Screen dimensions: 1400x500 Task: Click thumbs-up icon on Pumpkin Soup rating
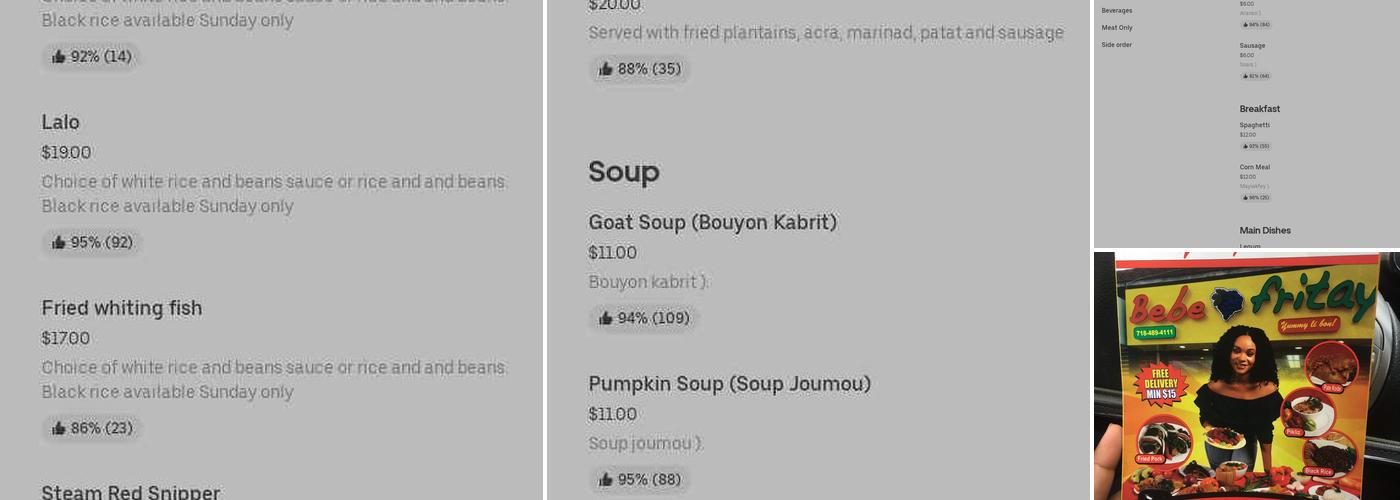click(606, 480)
